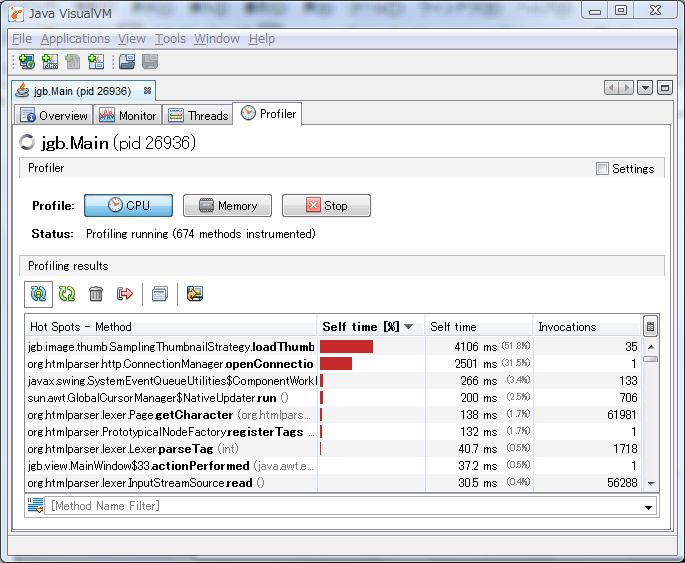Image resolution: width=685 pixels, height=563 pixels.
Task: Click the Reset collected results icon
Action: [125, 294]
